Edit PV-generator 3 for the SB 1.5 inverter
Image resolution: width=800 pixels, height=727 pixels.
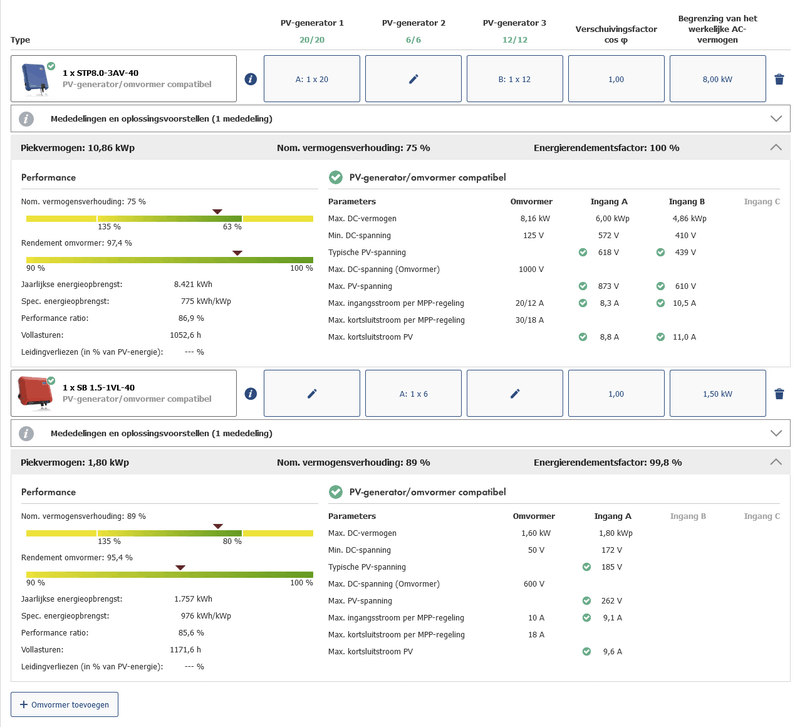click(515, 394)
